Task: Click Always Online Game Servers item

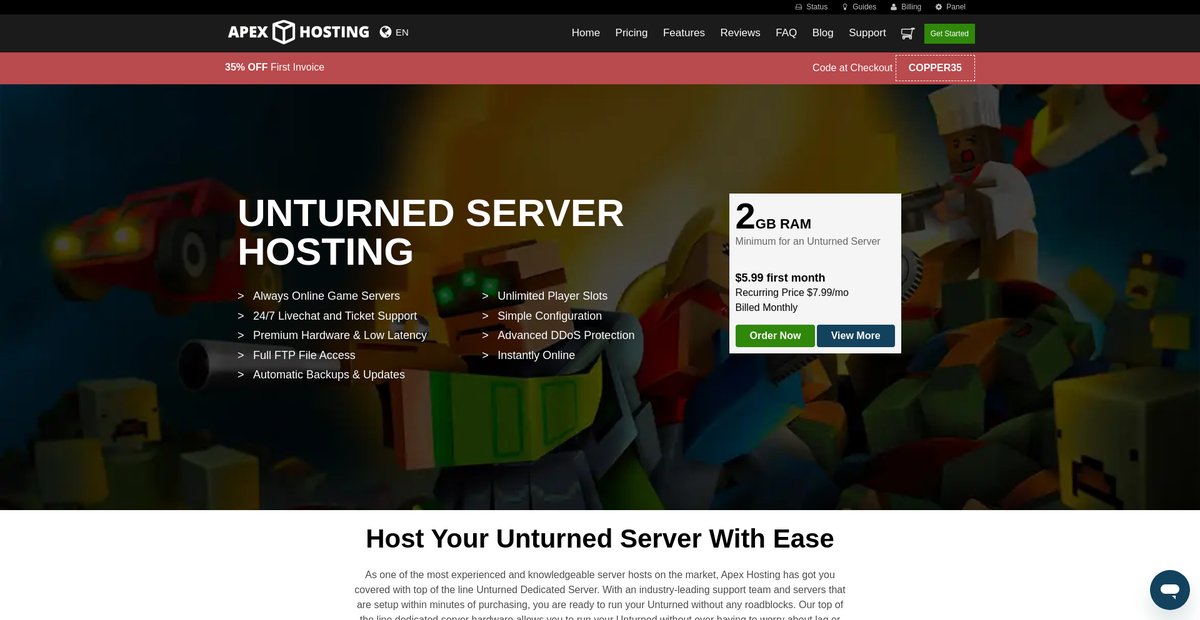Action: coord(326,296)
